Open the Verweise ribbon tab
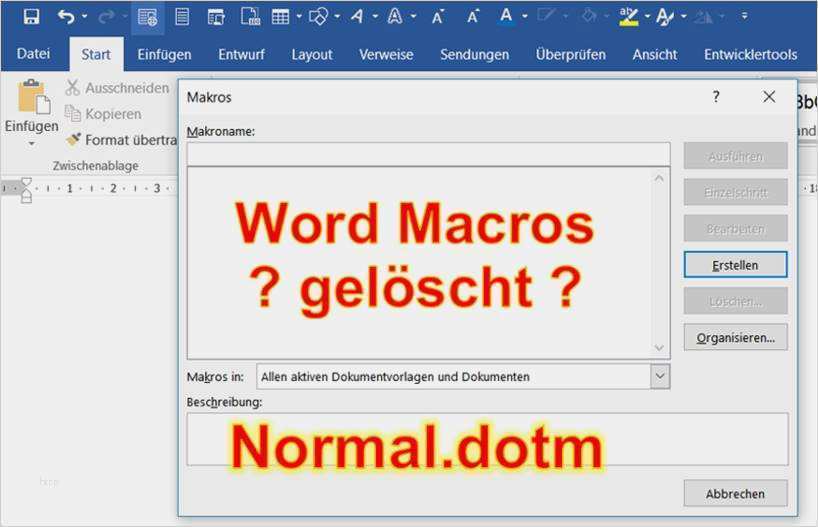The height and width of the screenshot is (527, 818). click(386, 54)
